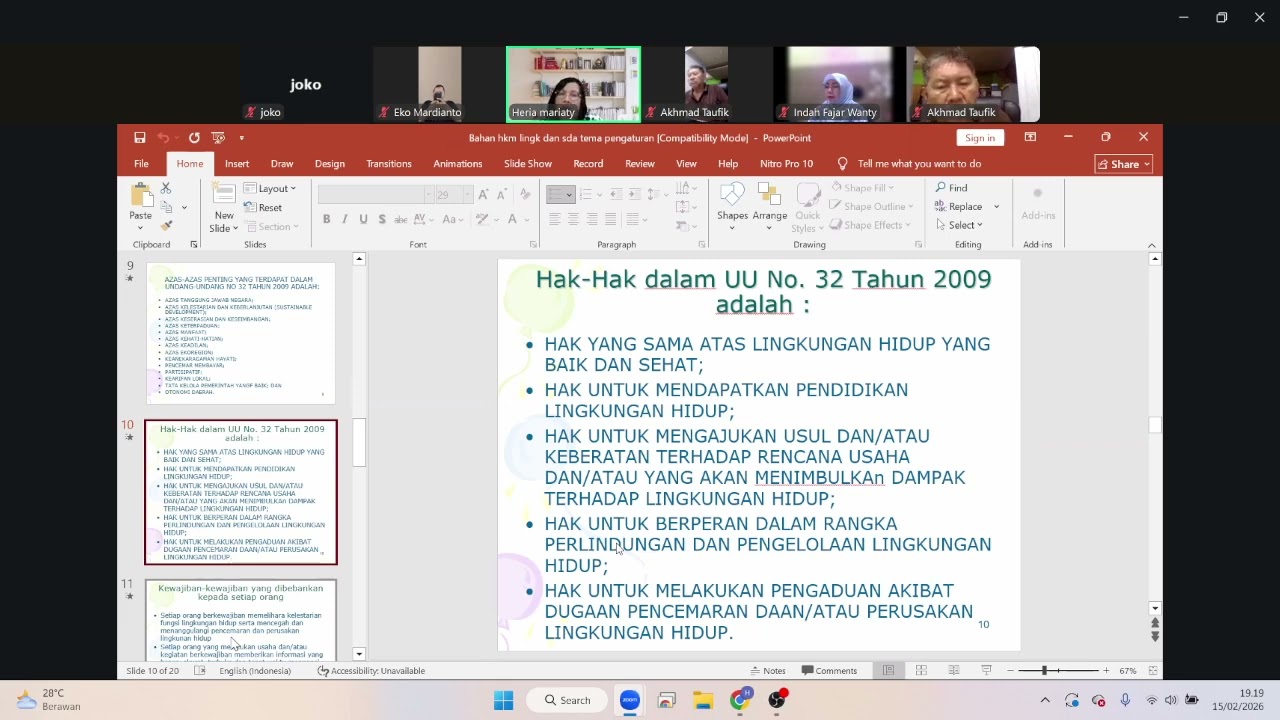Expand the Arrange dropdown

pyautogui.click(x=770, y=206)
